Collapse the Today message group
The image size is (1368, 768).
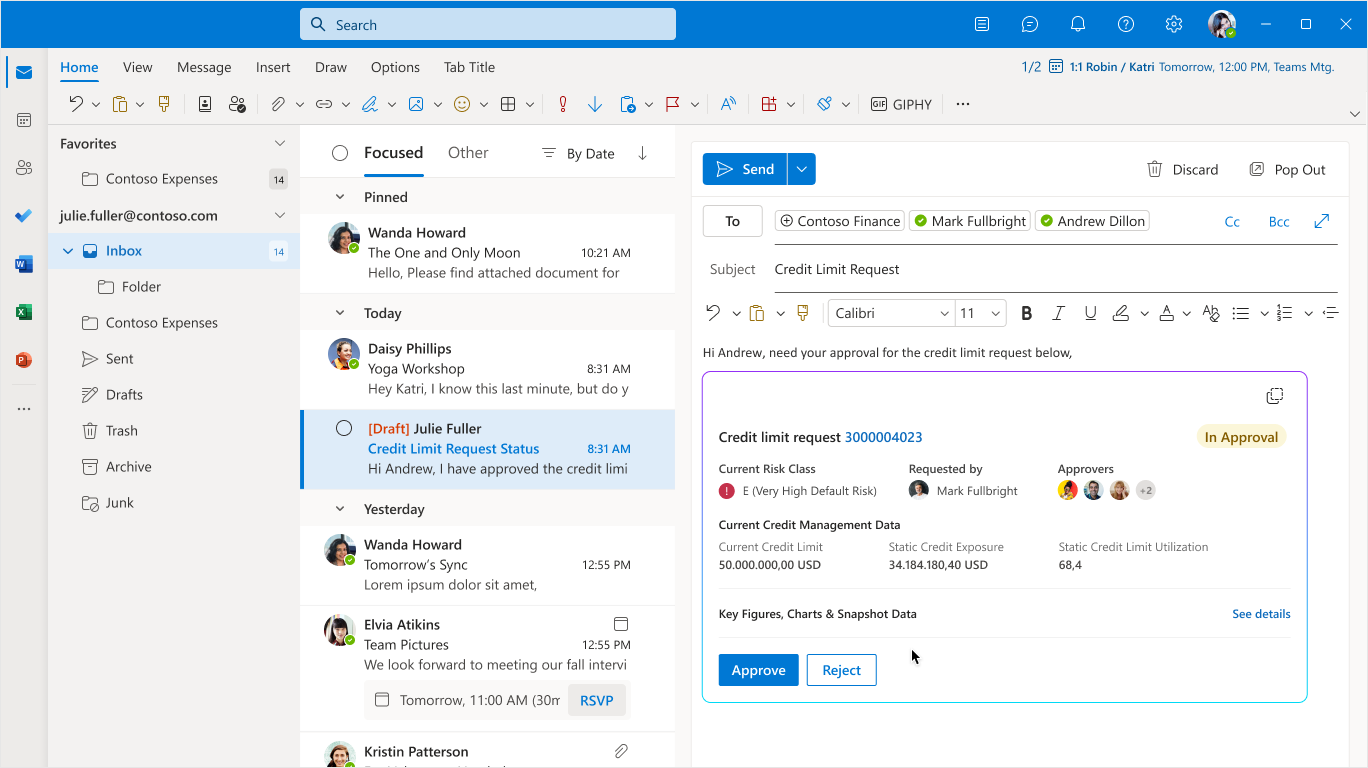pos(340,313)
